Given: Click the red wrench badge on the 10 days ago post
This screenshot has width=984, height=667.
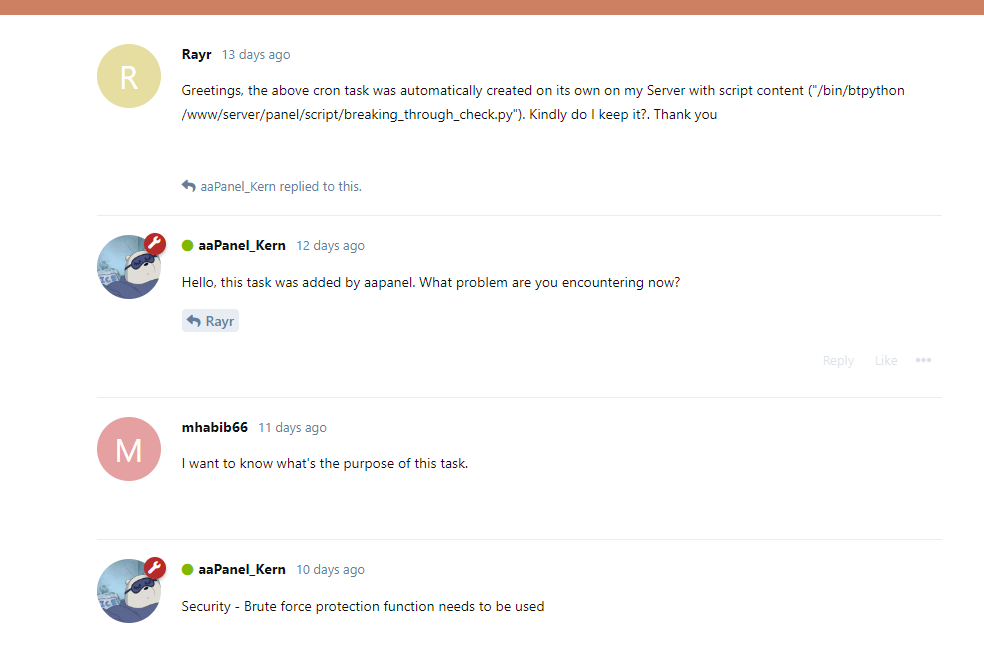Looking at the screenshot, I should tap(154, 568).
